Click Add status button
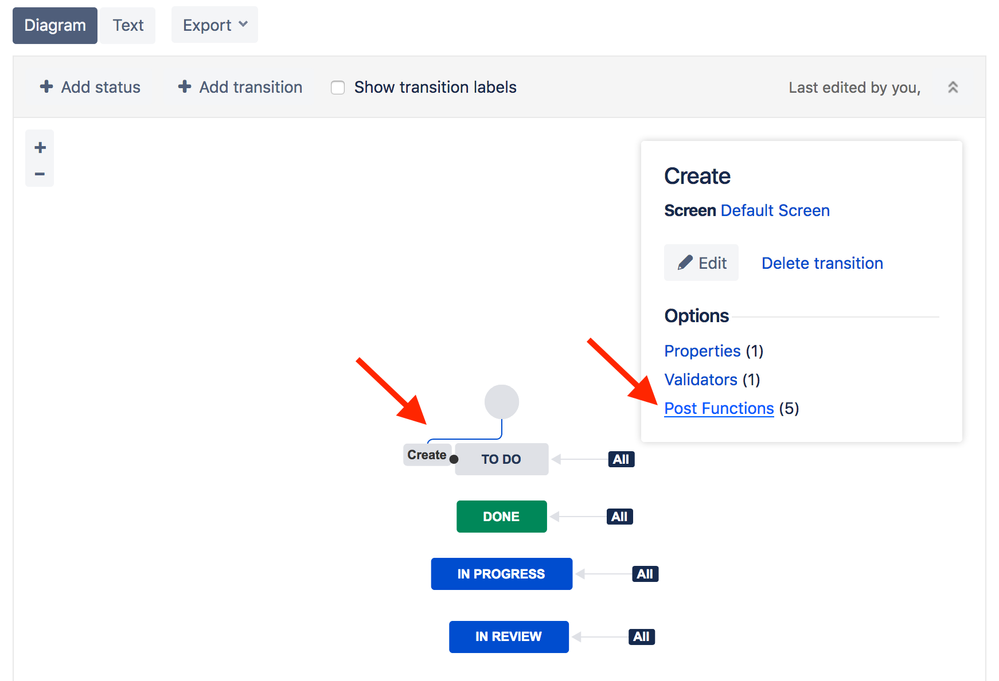Viewport: 999px width, 681px height. (x=90, y=87)
